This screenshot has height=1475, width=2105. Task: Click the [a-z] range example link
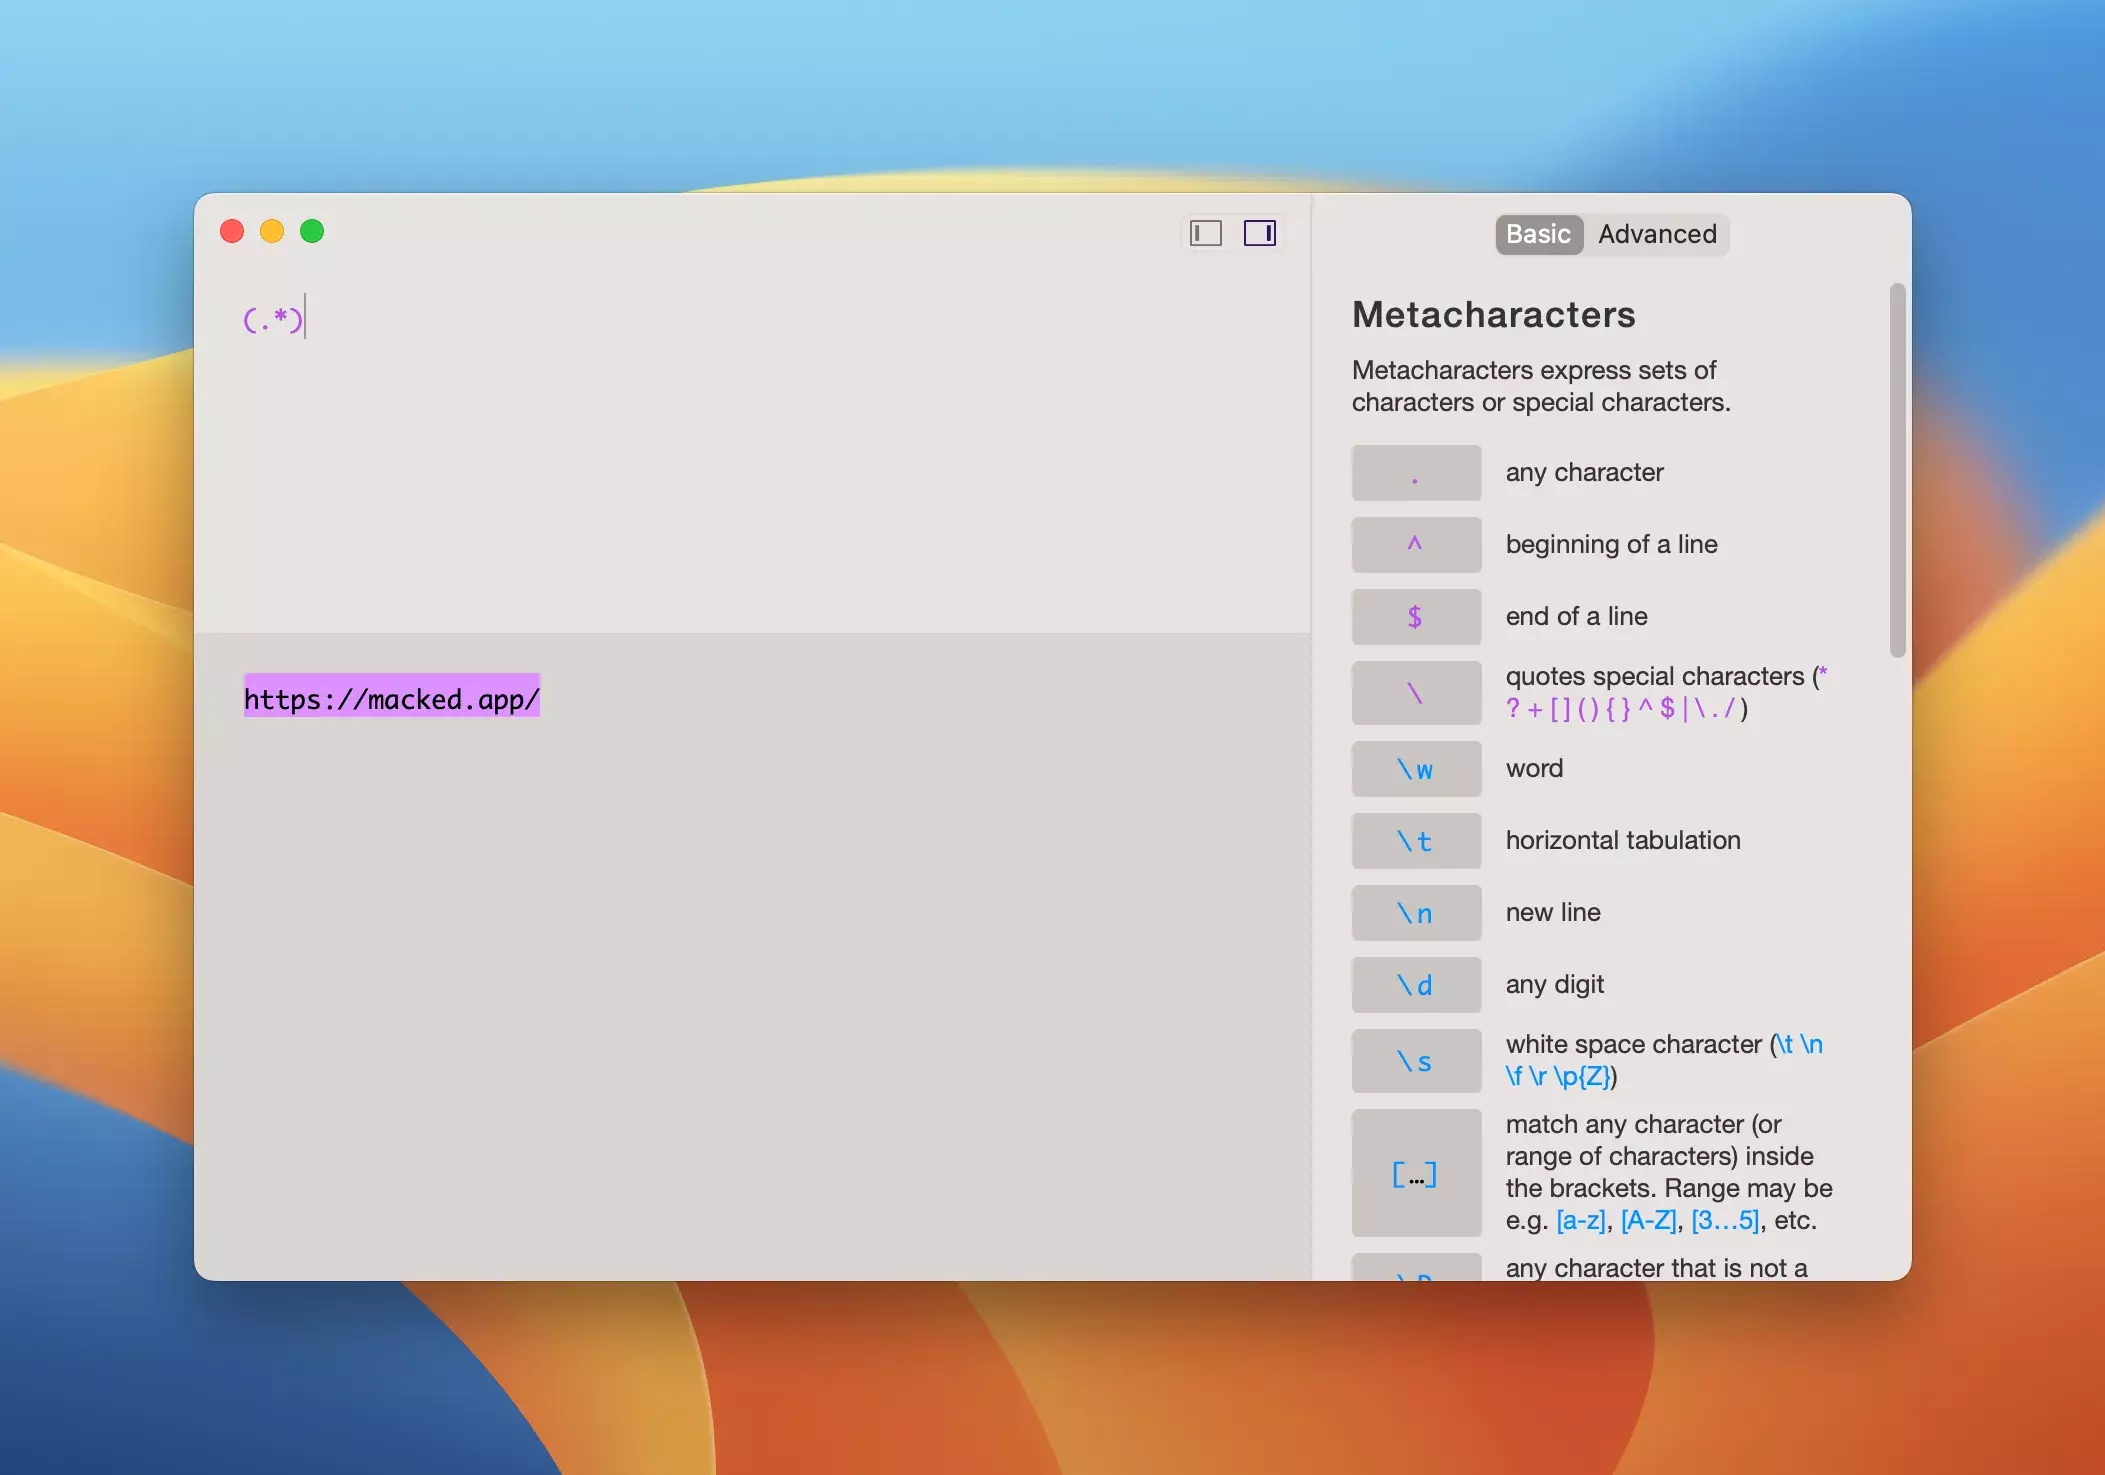tap(1580, 1220)
